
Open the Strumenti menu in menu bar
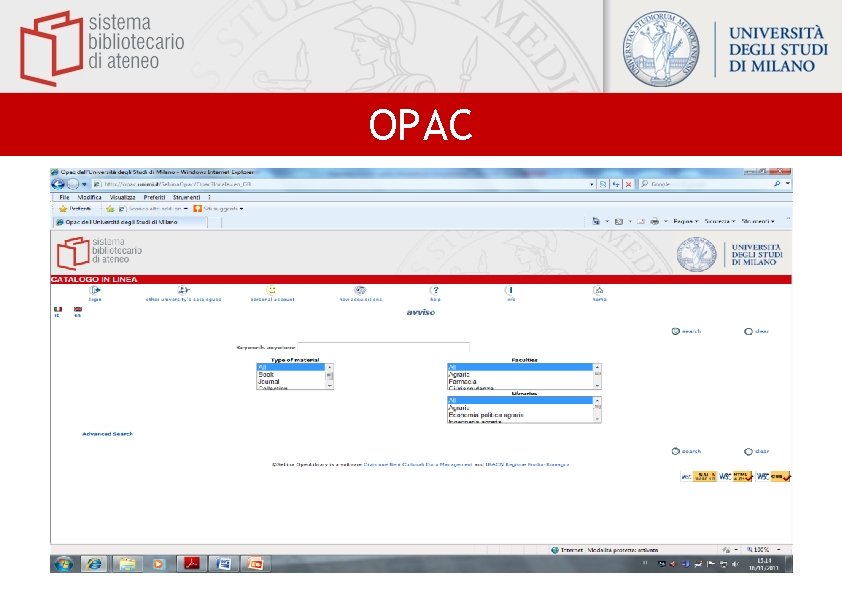(x=186, y=197)
